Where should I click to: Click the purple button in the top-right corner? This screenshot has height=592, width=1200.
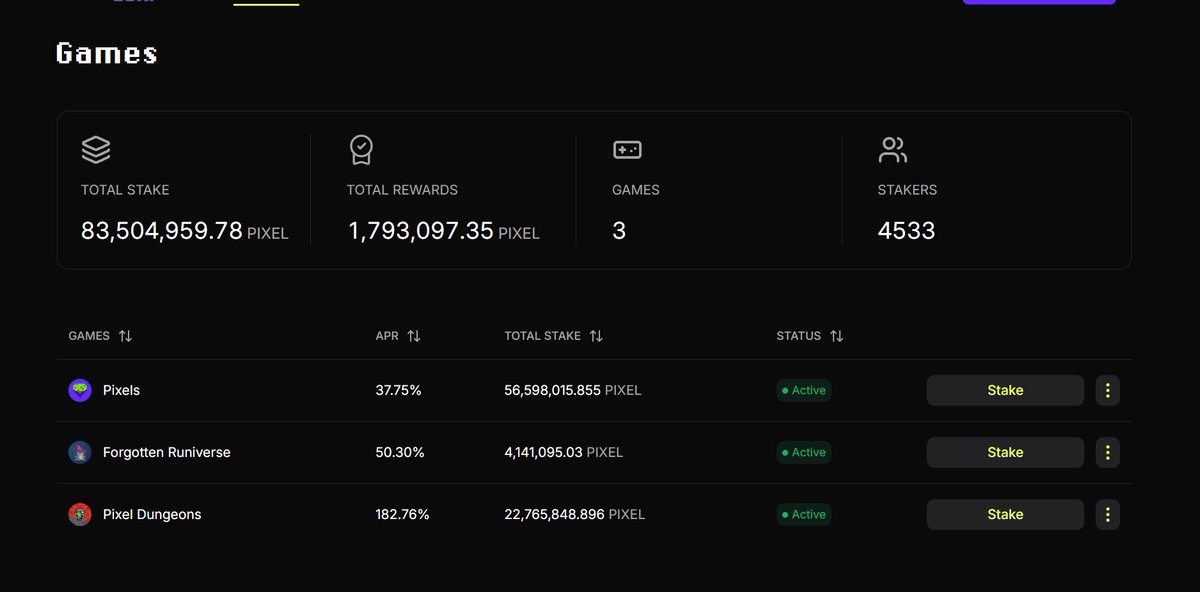tap(1039, 2)
